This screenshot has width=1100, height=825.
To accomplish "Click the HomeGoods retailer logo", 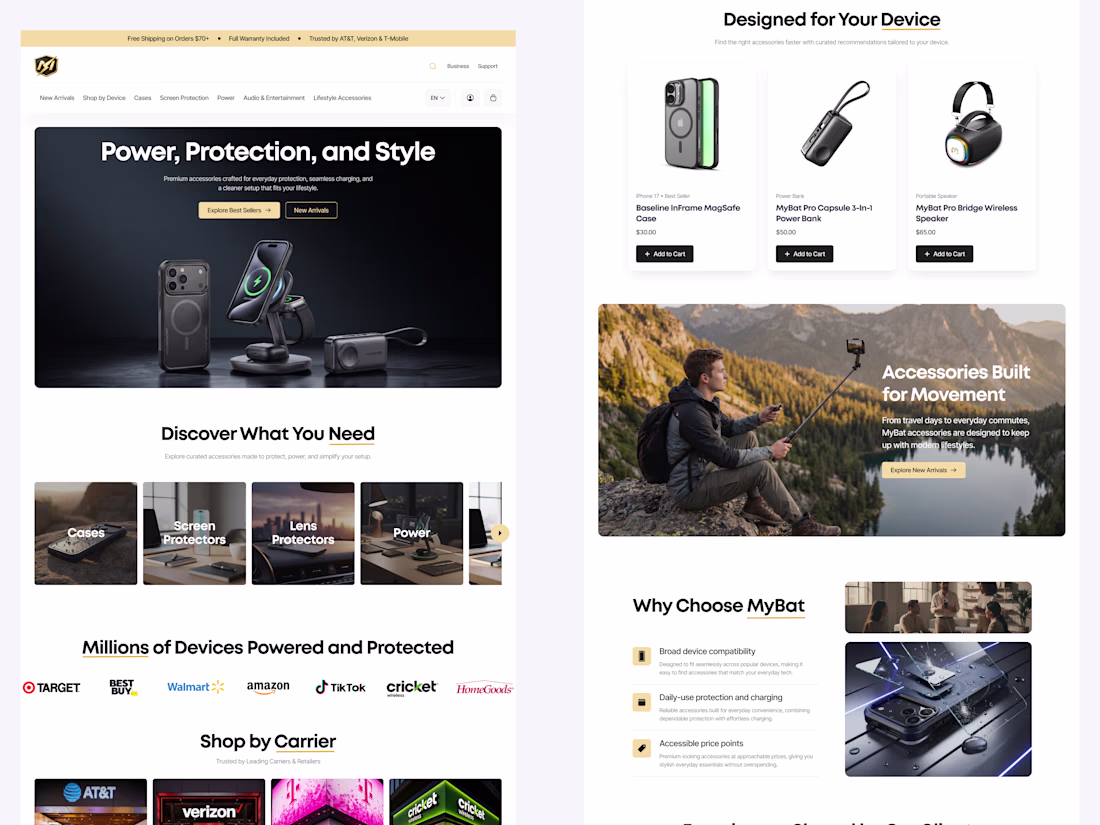I will click(x=485, y=688).
